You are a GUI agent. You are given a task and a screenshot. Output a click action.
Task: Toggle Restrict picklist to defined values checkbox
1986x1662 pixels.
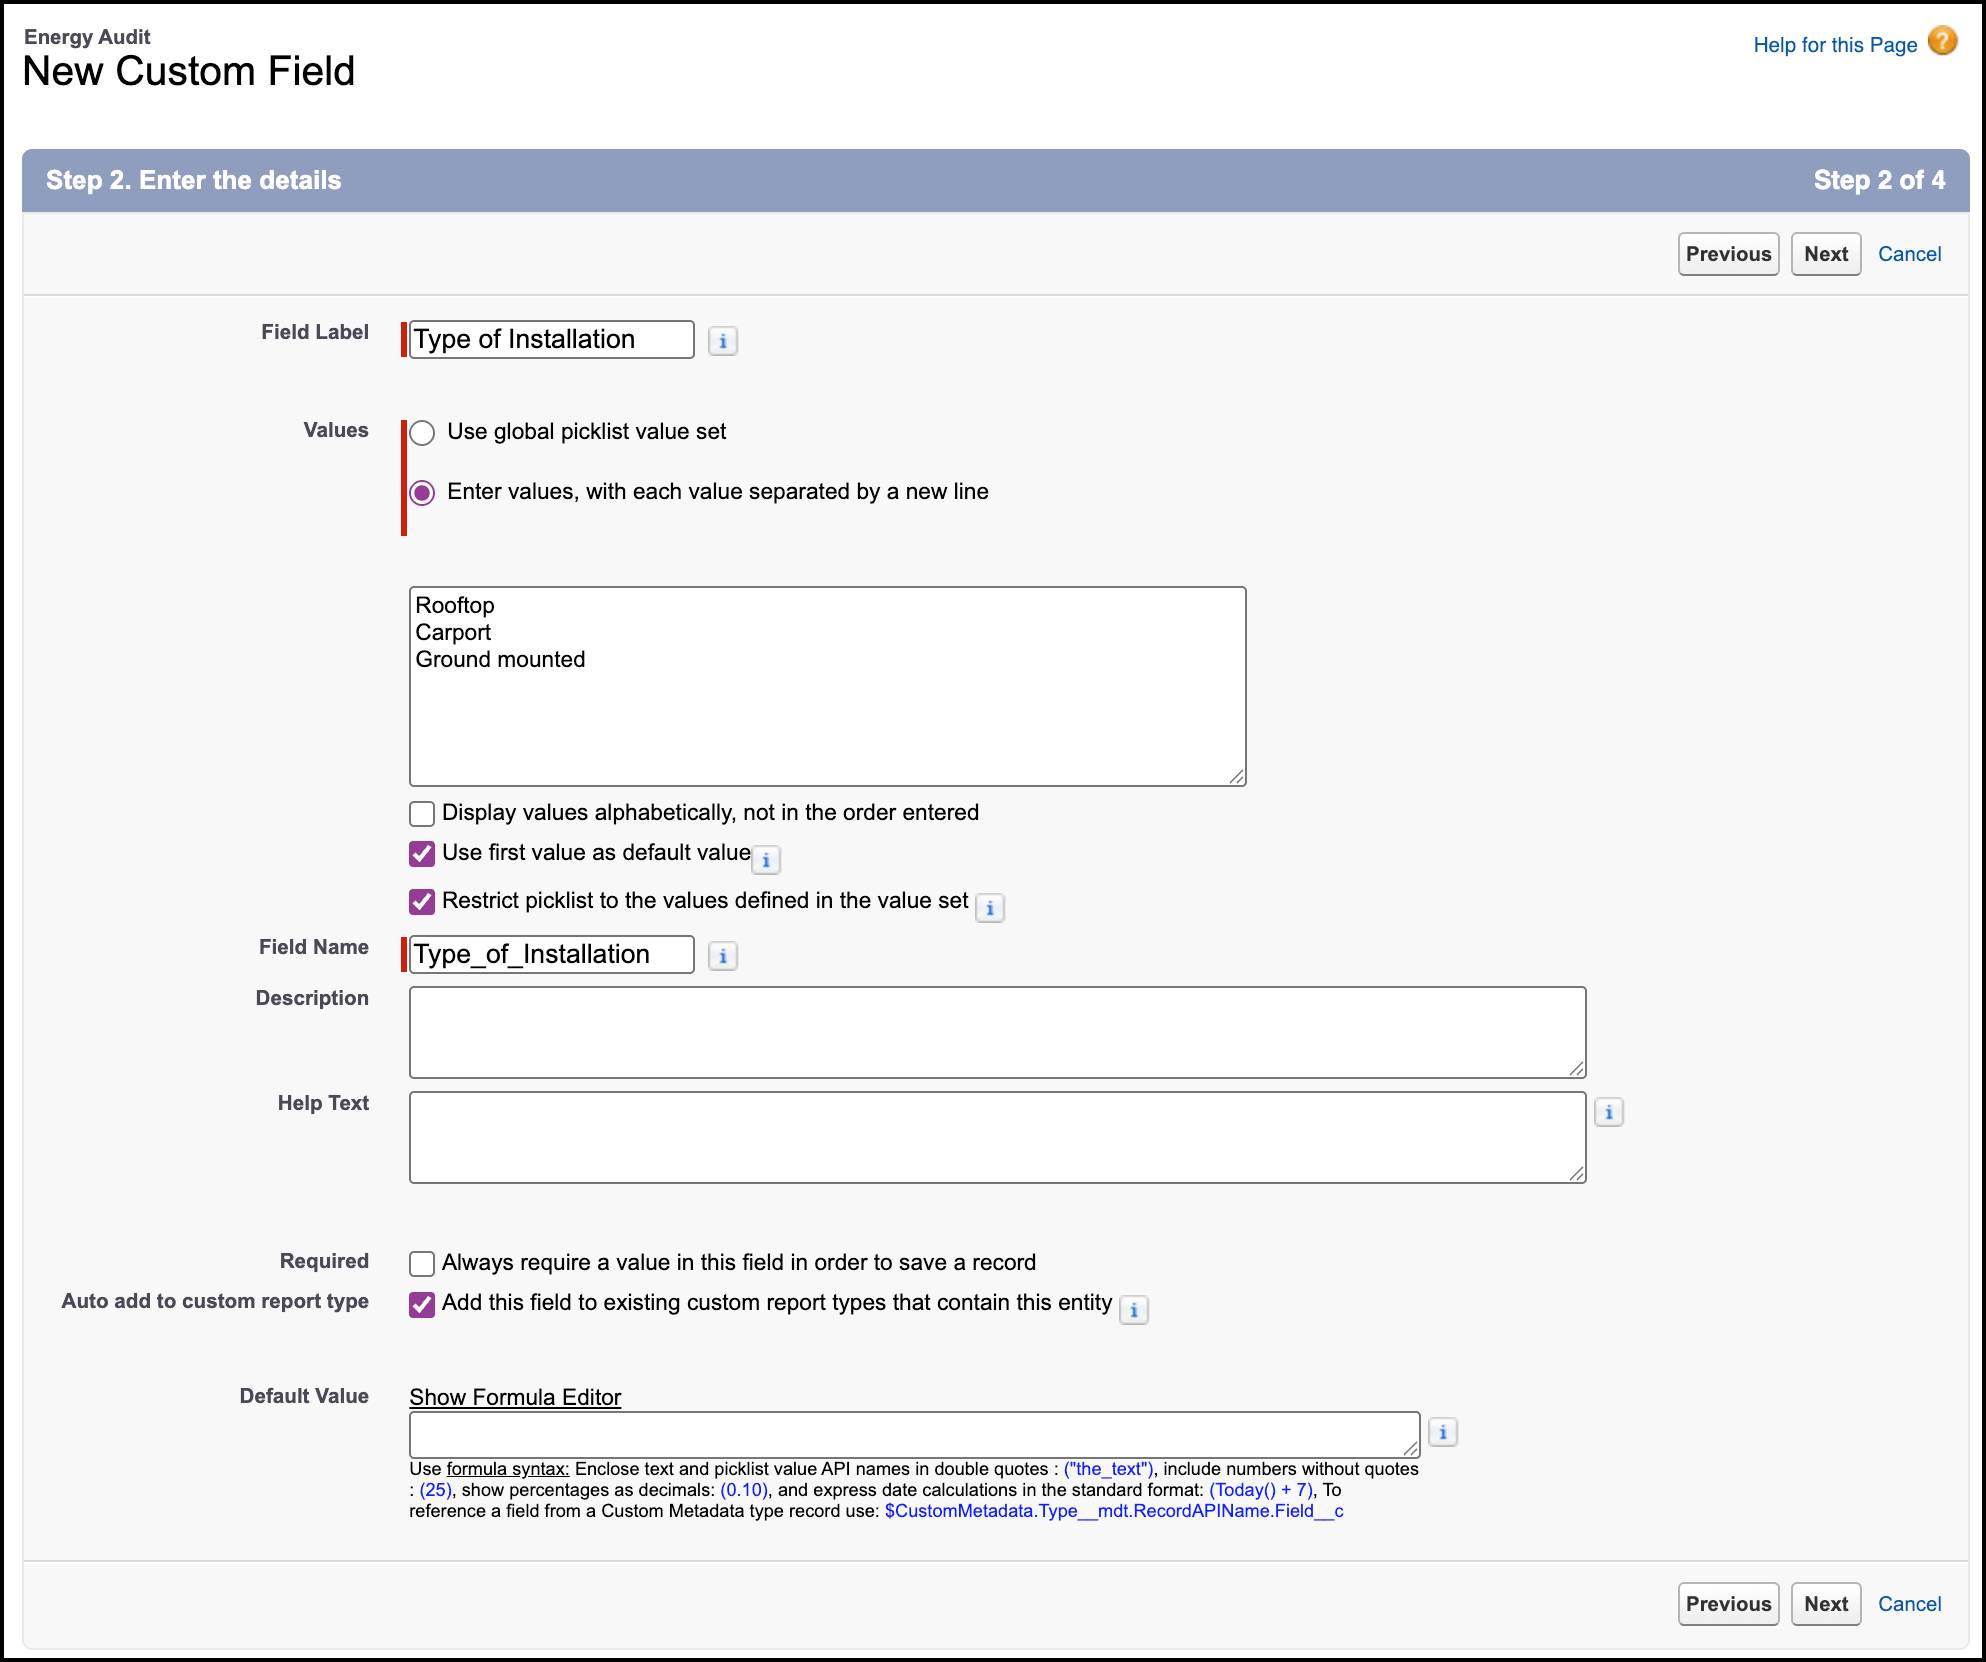pyautogui.click(x=422, y=901)
